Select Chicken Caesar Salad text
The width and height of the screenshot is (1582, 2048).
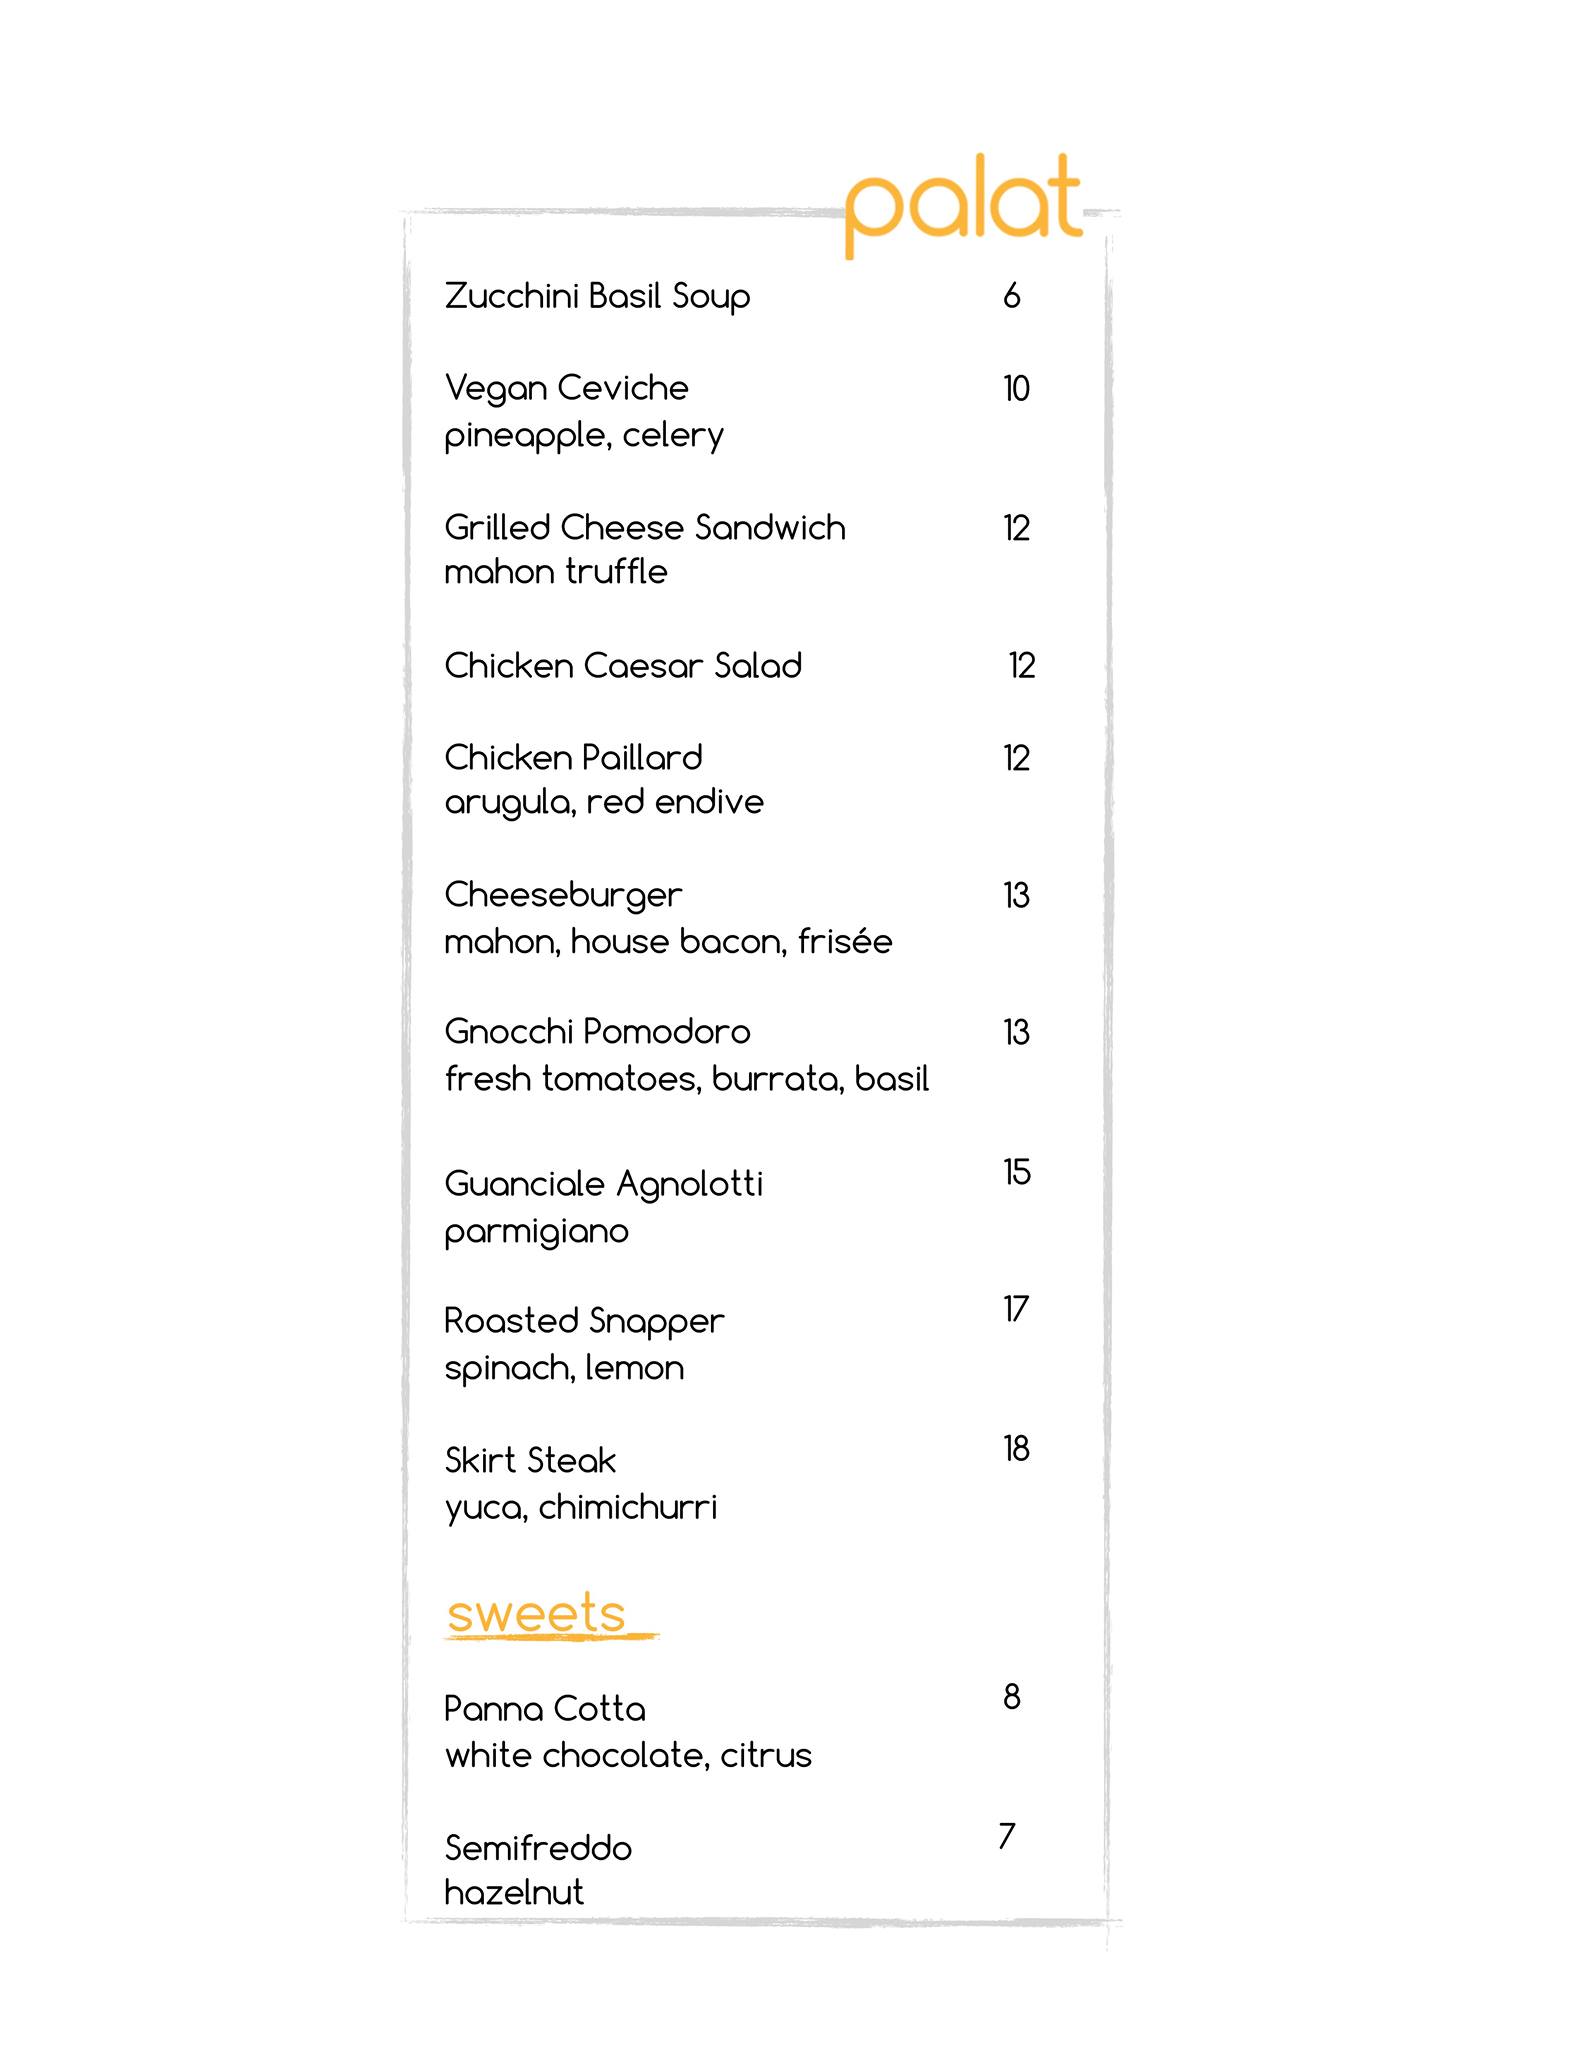pyautogui.click(x=623, y=666)
